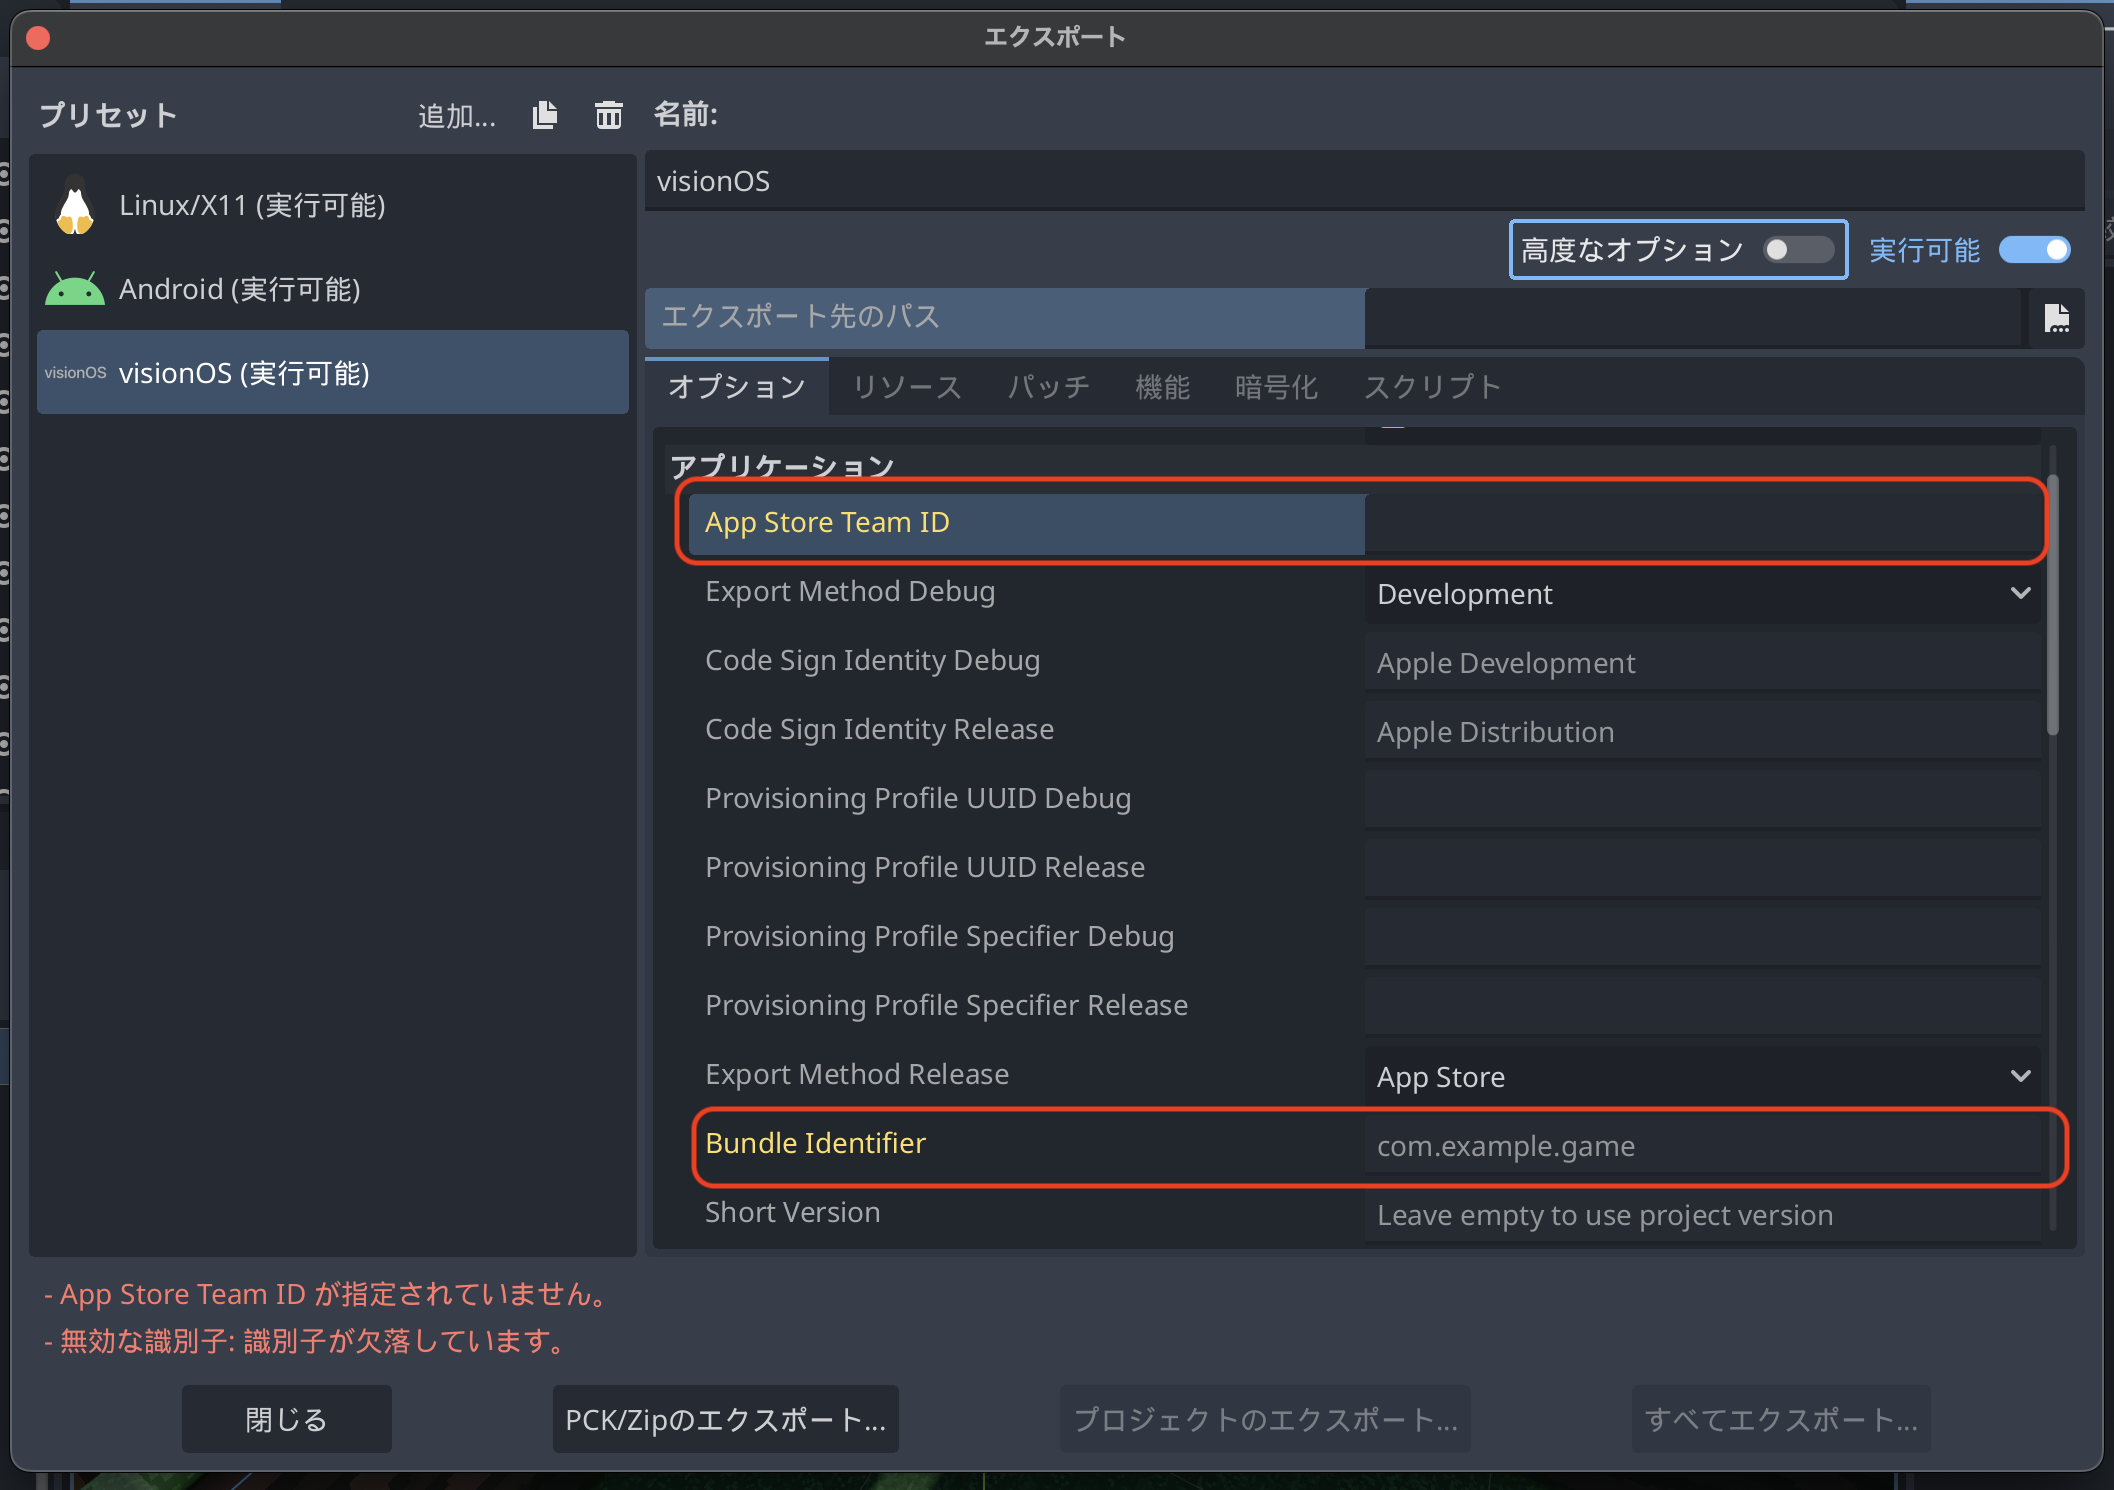Select the Linux/X11 penguin preset icon

(x=75, y=206)
